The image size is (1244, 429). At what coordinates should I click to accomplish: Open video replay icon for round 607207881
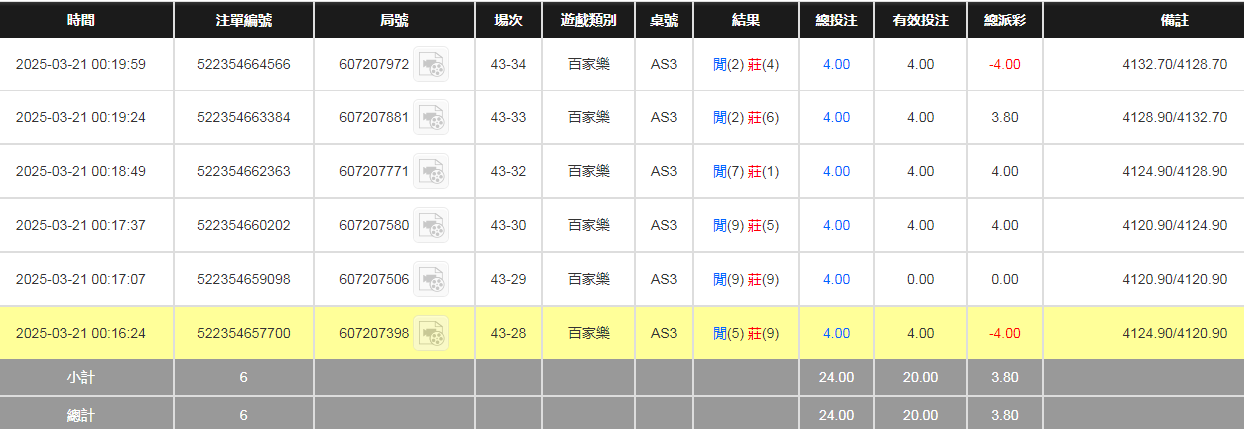tap(431, 118)
